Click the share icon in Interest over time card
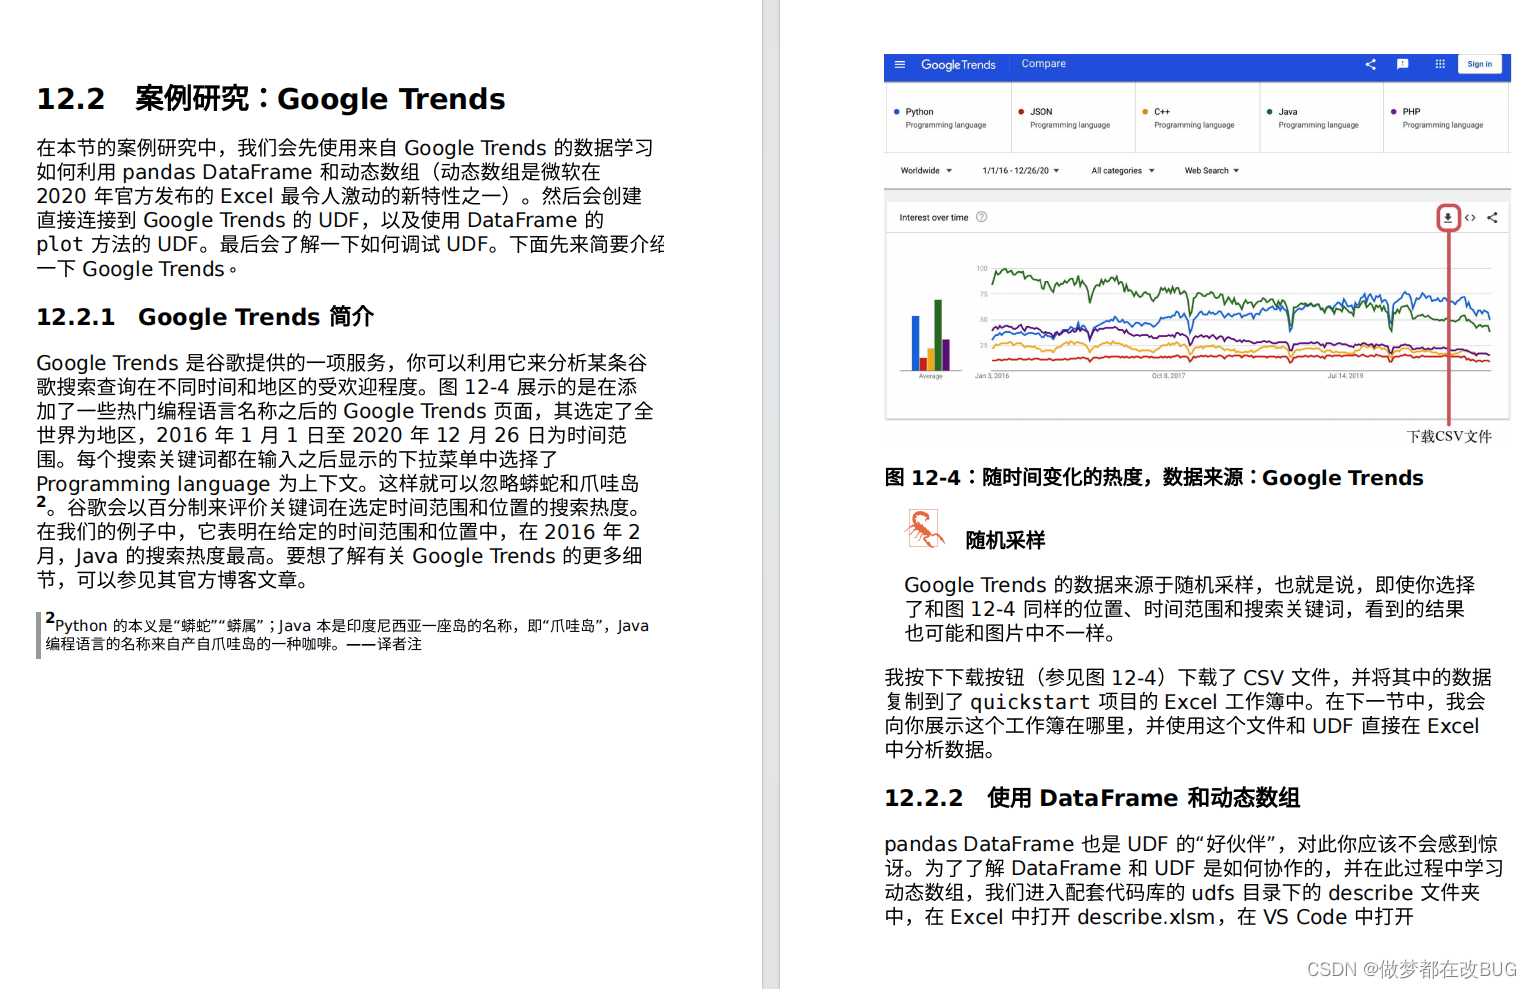 (x=1492, y=218)
